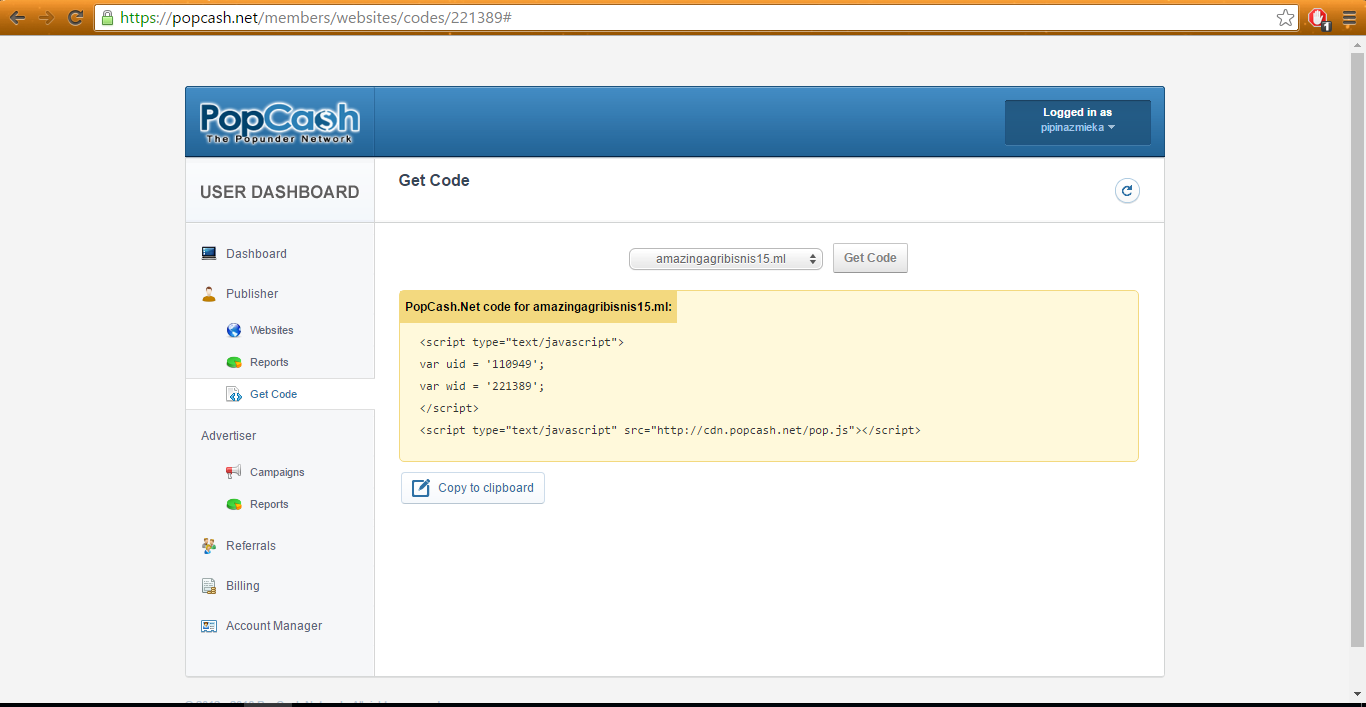Screen dimensions: 1366x707
Task: Click the PopCash logo
Action: click(280, 122)
